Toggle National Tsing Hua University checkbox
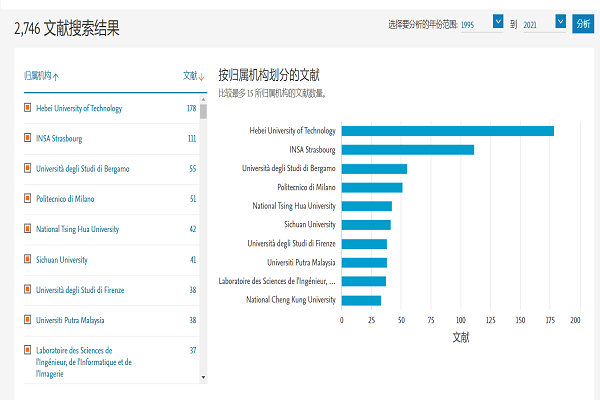Screen dimensions: 600x400 (28, 228)
